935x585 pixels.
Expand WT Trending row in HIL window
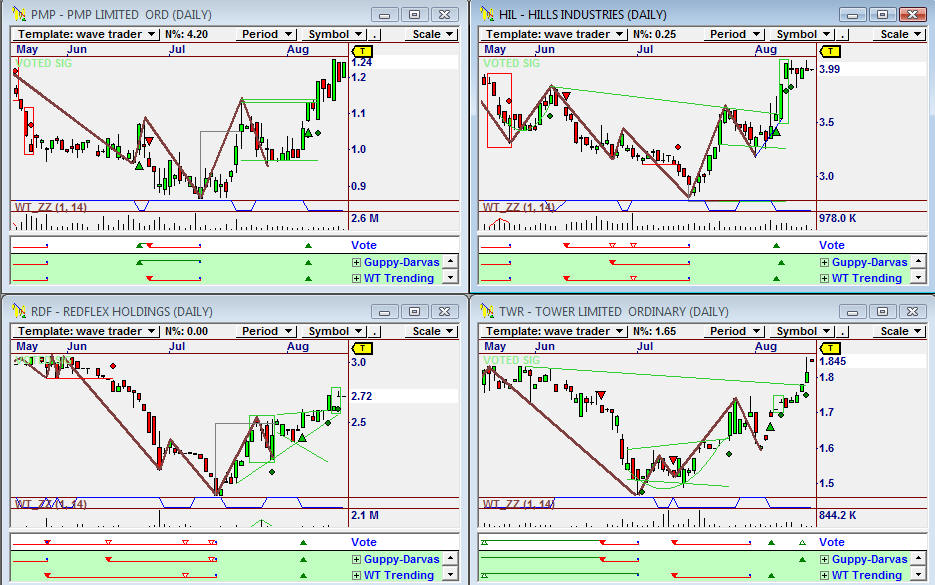[824, 278]
